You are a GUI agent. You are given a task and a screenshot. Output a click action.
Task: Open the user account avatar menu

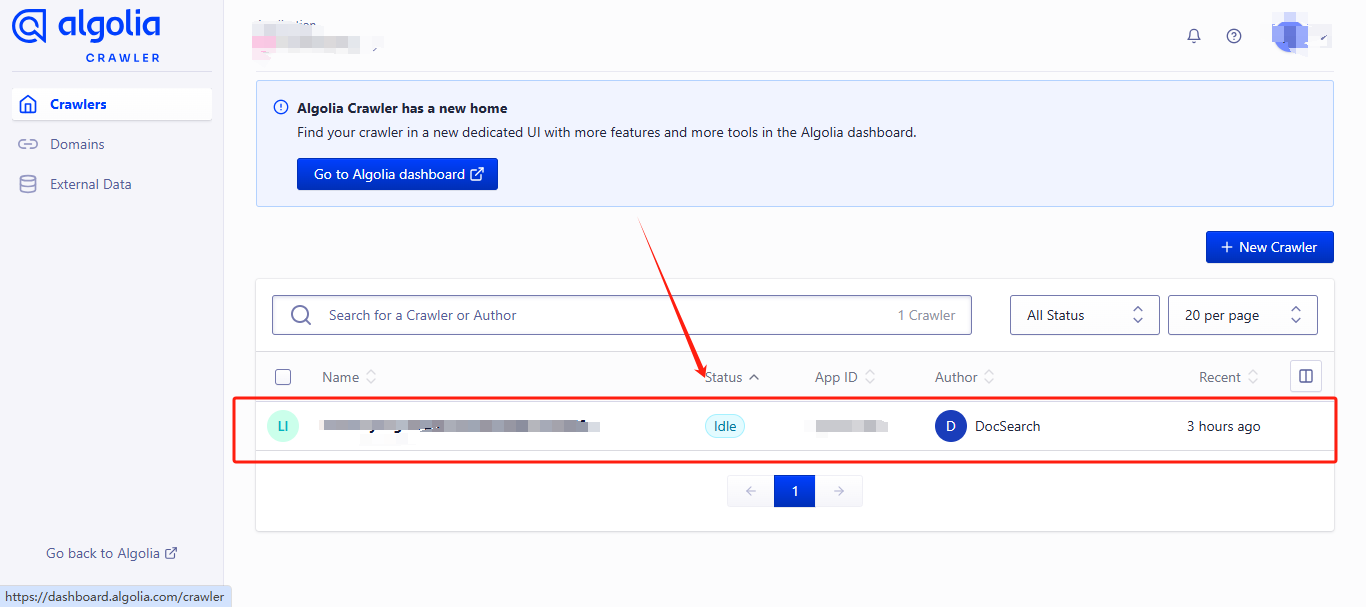(x=1299, y=36)
